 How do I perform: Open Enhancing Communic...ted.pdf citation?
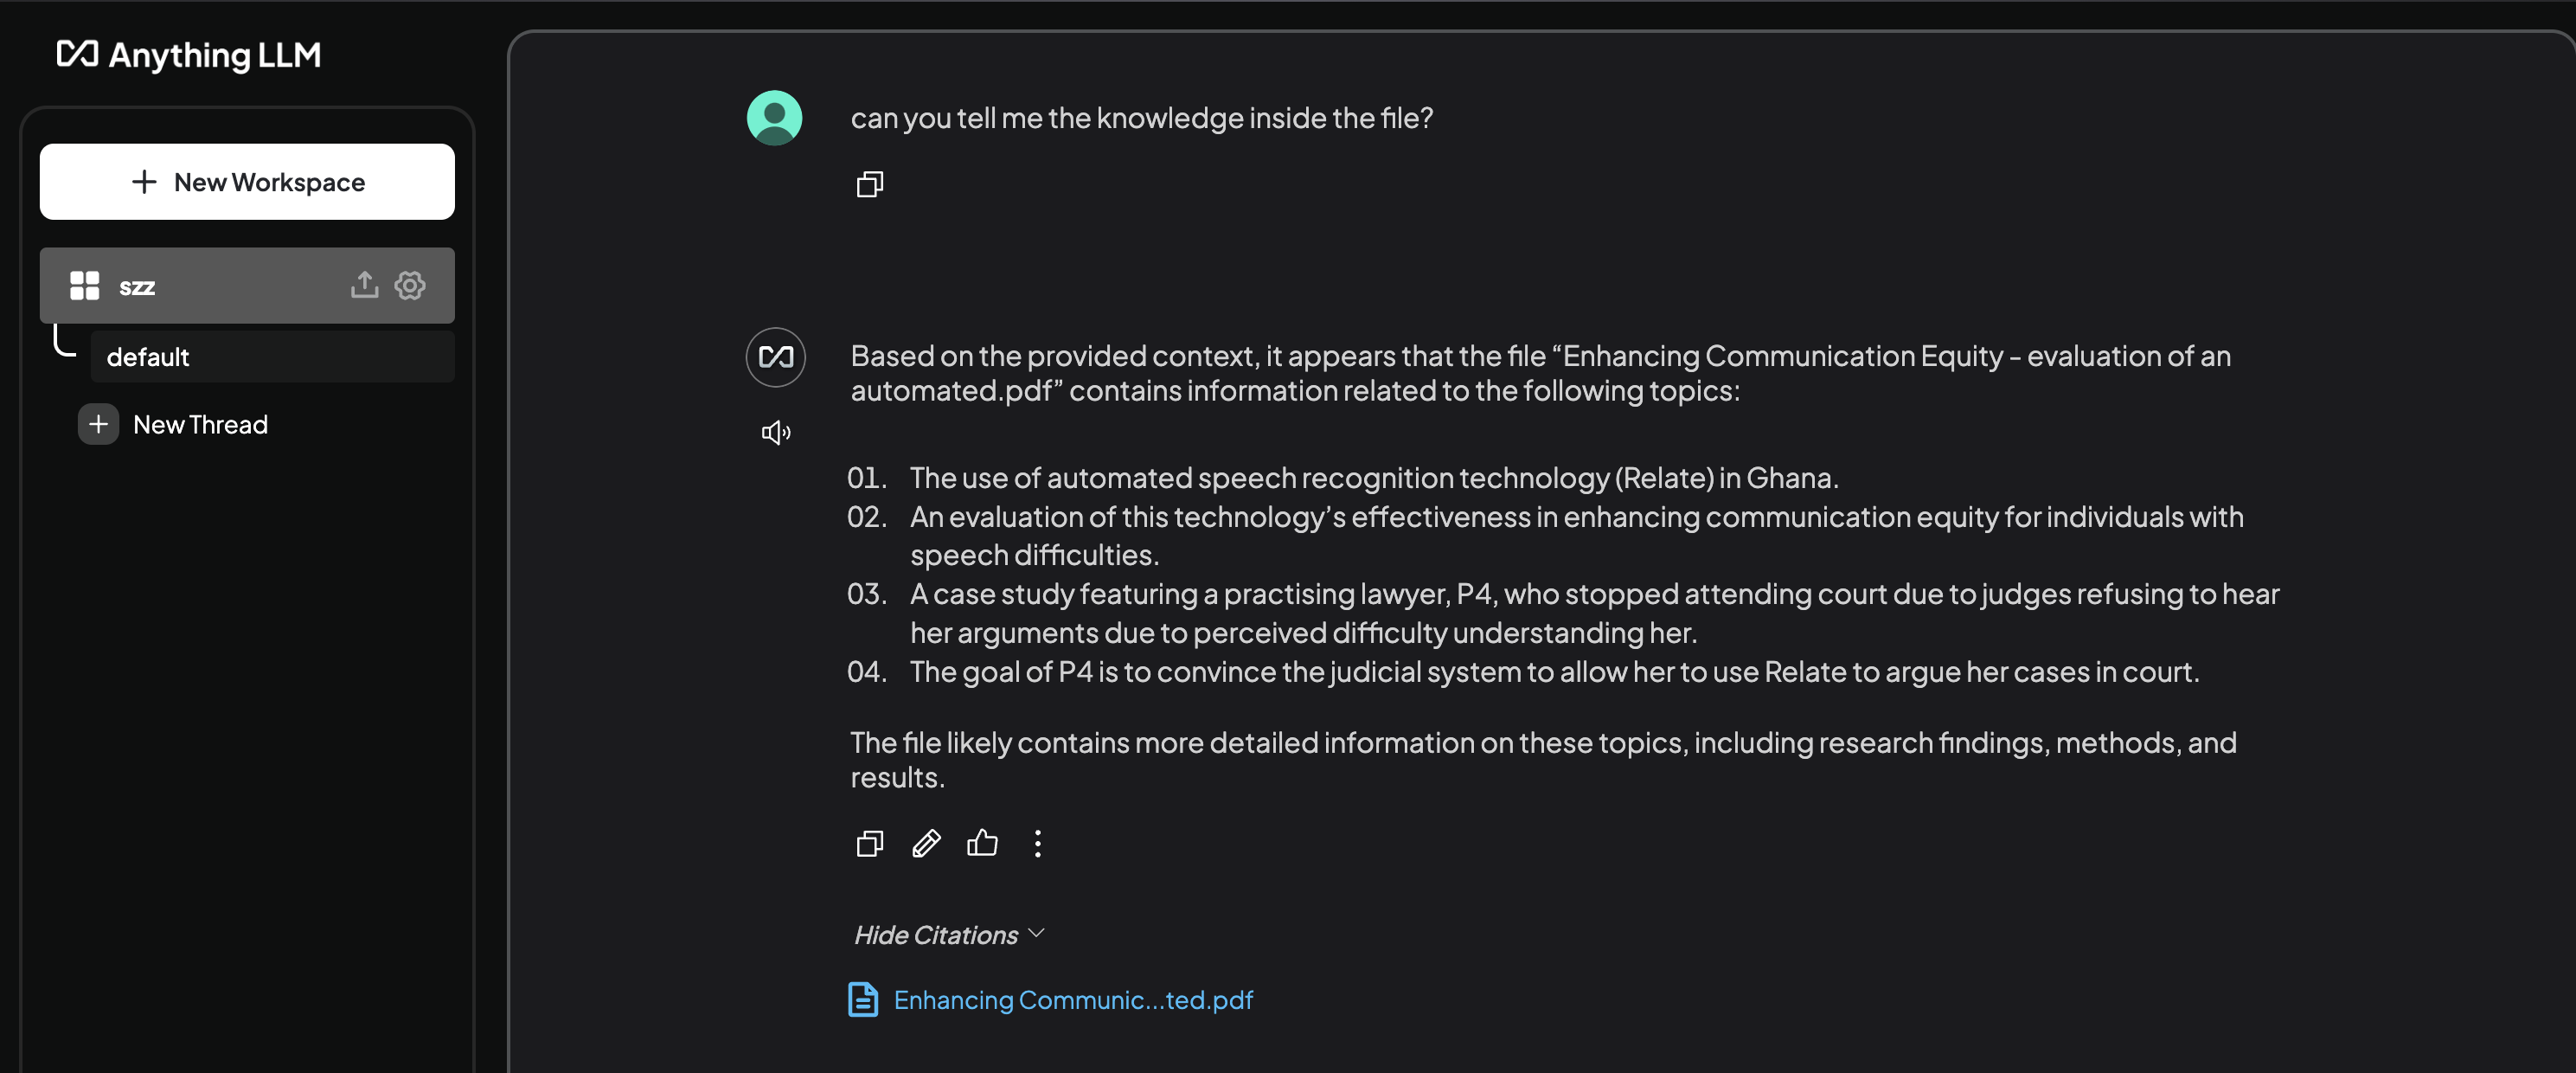tap(1073, 1000)
